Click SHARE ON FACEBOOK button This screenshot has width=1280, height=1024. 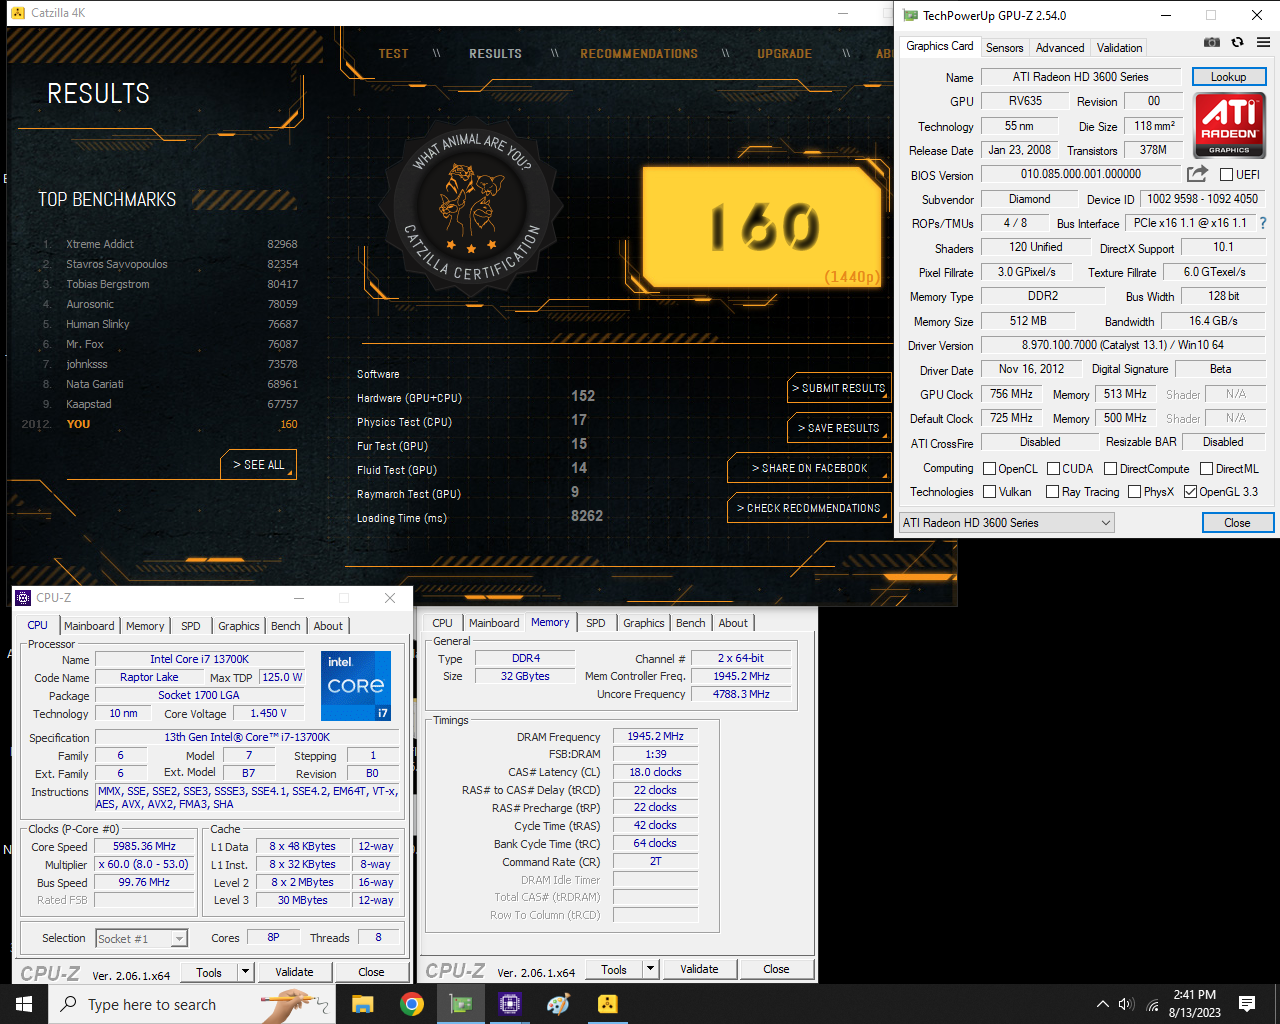pos(808,468)
